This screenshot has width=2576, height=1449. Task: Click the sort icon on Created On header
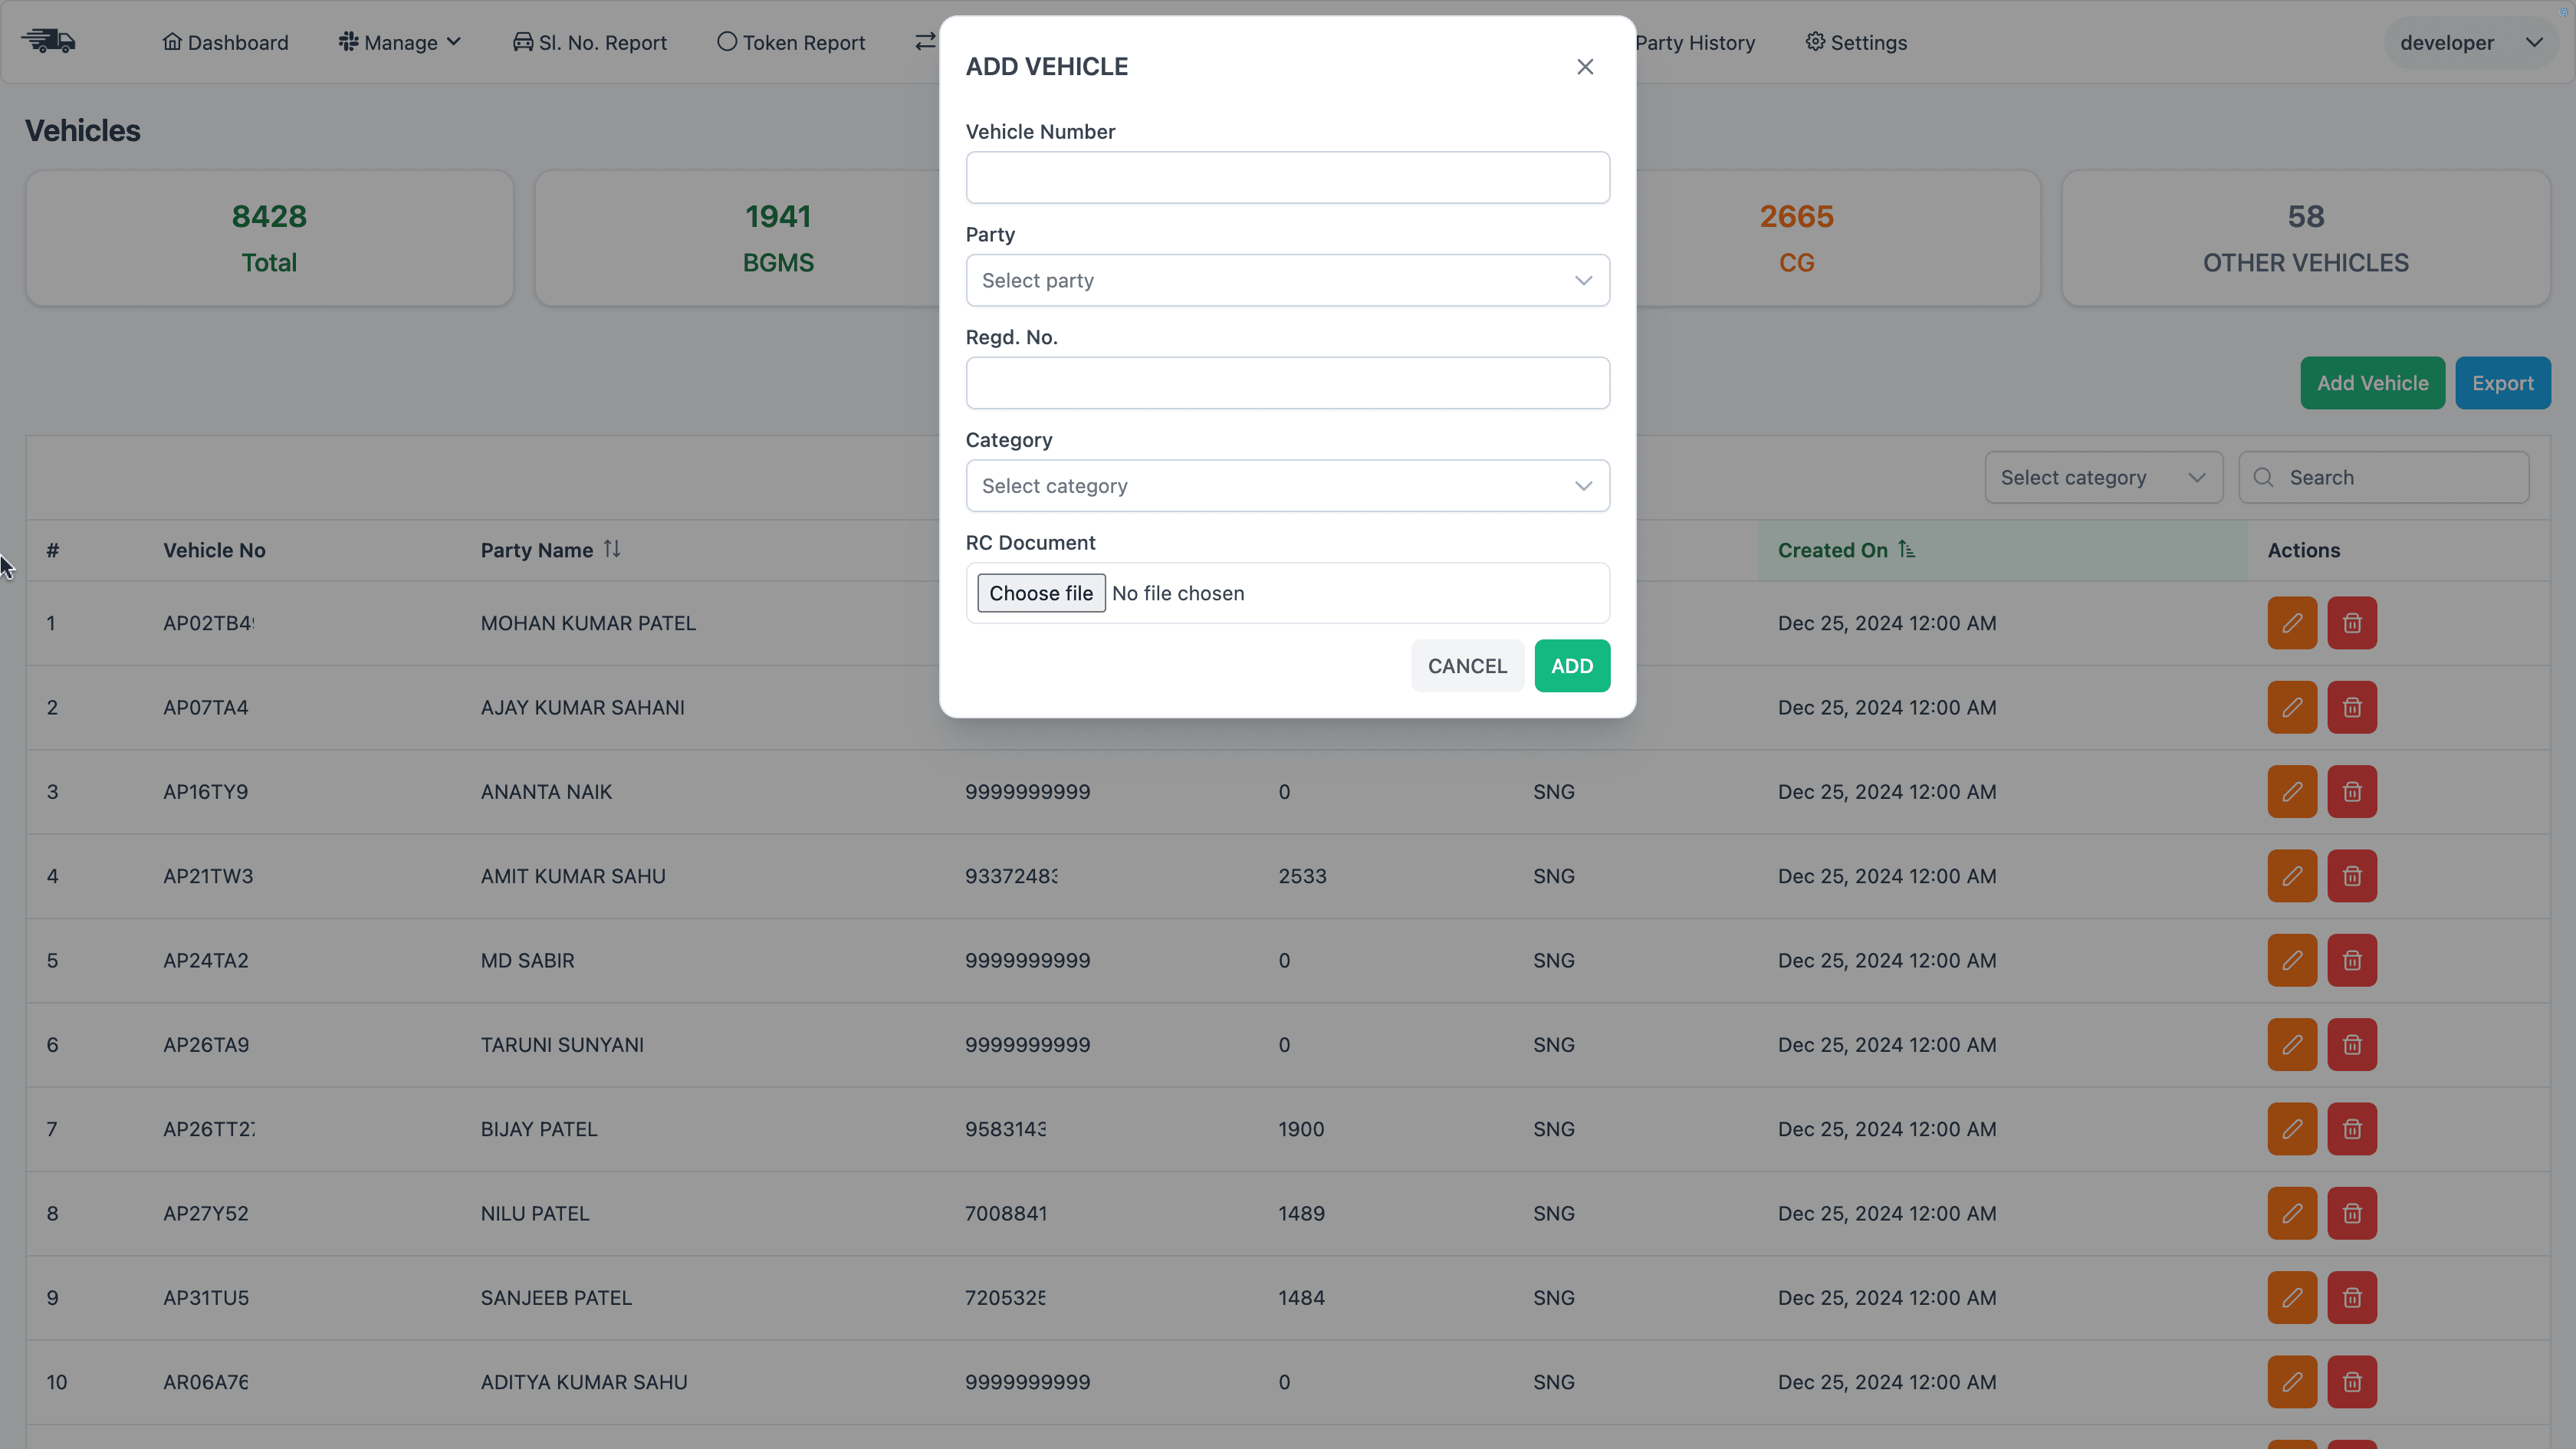[x=1907, y=549]
